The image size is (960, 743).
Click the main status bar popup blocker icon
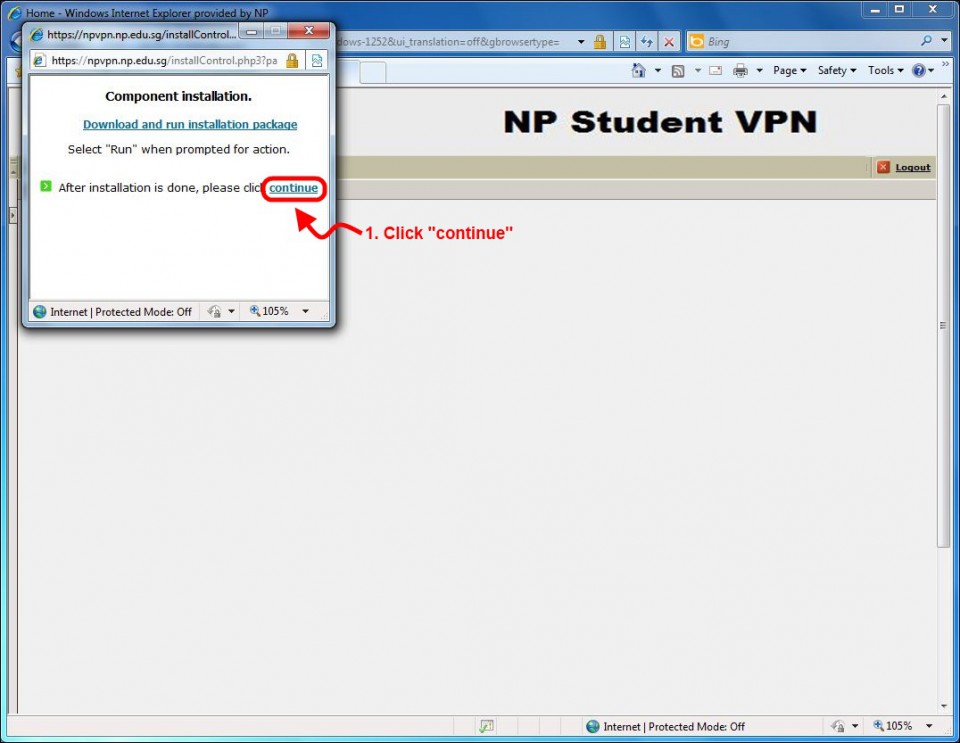[x=486, y=726]
